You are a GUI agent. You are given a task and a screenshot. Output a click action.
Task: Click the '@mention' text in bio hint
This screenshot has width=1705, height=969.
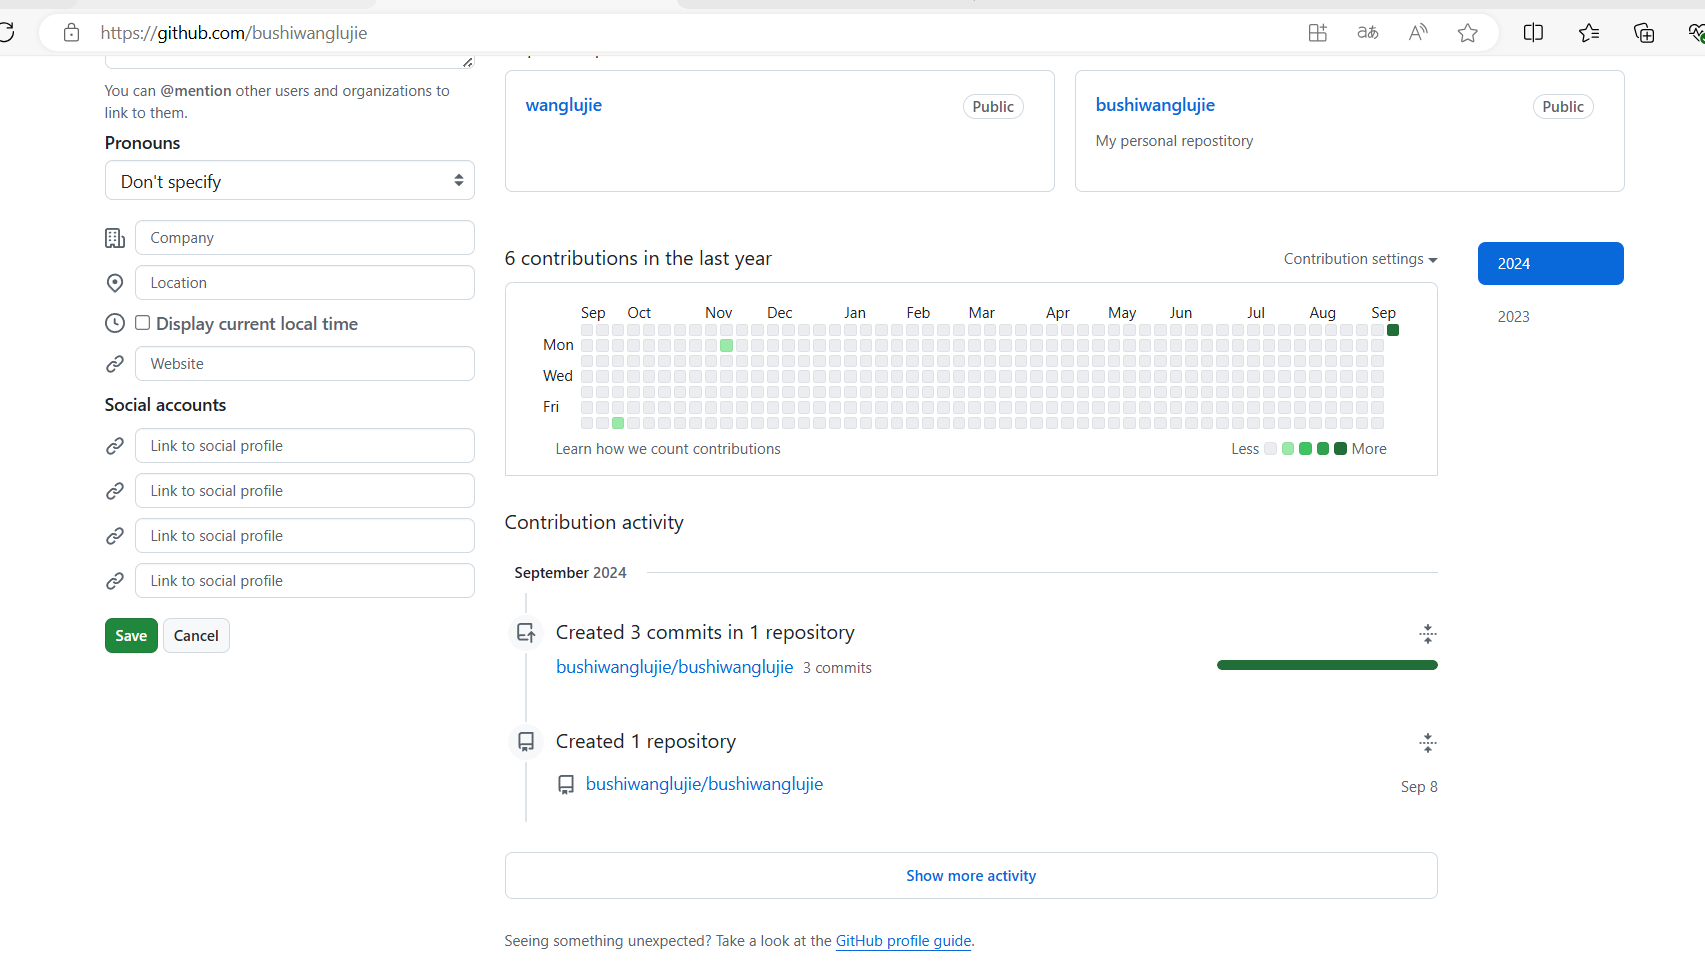[x=196, y=91]
